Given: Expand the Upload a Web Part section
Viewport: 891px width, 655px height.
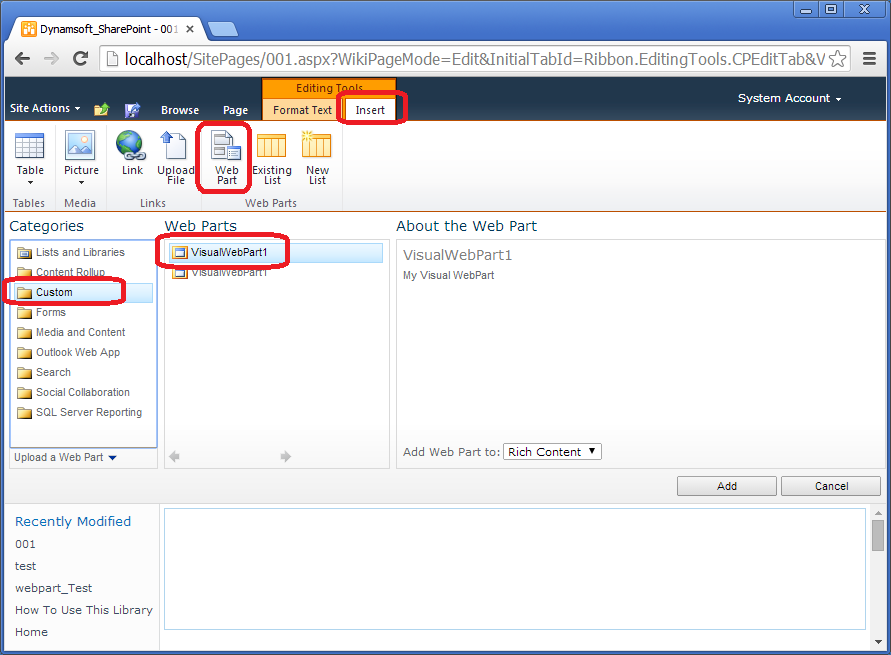Looking at the screenshot, I should (65, 458).
